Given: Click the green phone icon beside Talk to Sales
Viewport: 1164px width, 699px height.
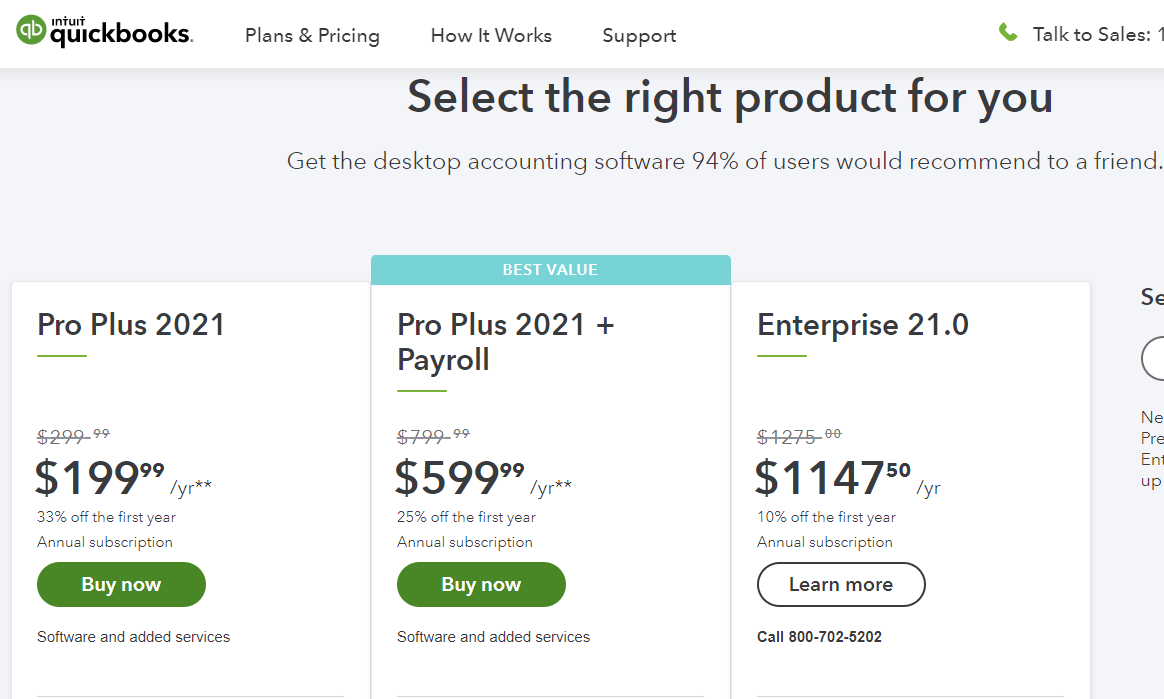Looking at the screenshot, I should (1008, 31).
